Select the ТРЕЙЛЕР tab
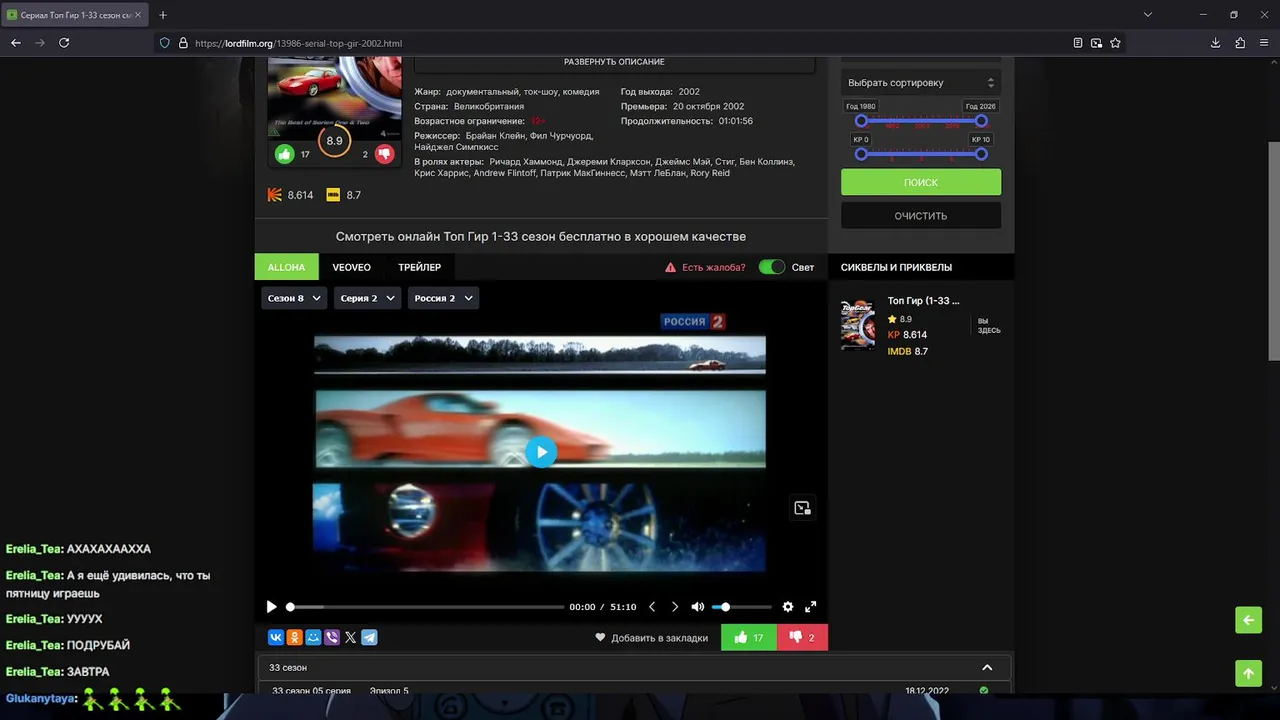This screenshot has height=720, width=1280. click(419, 267)
